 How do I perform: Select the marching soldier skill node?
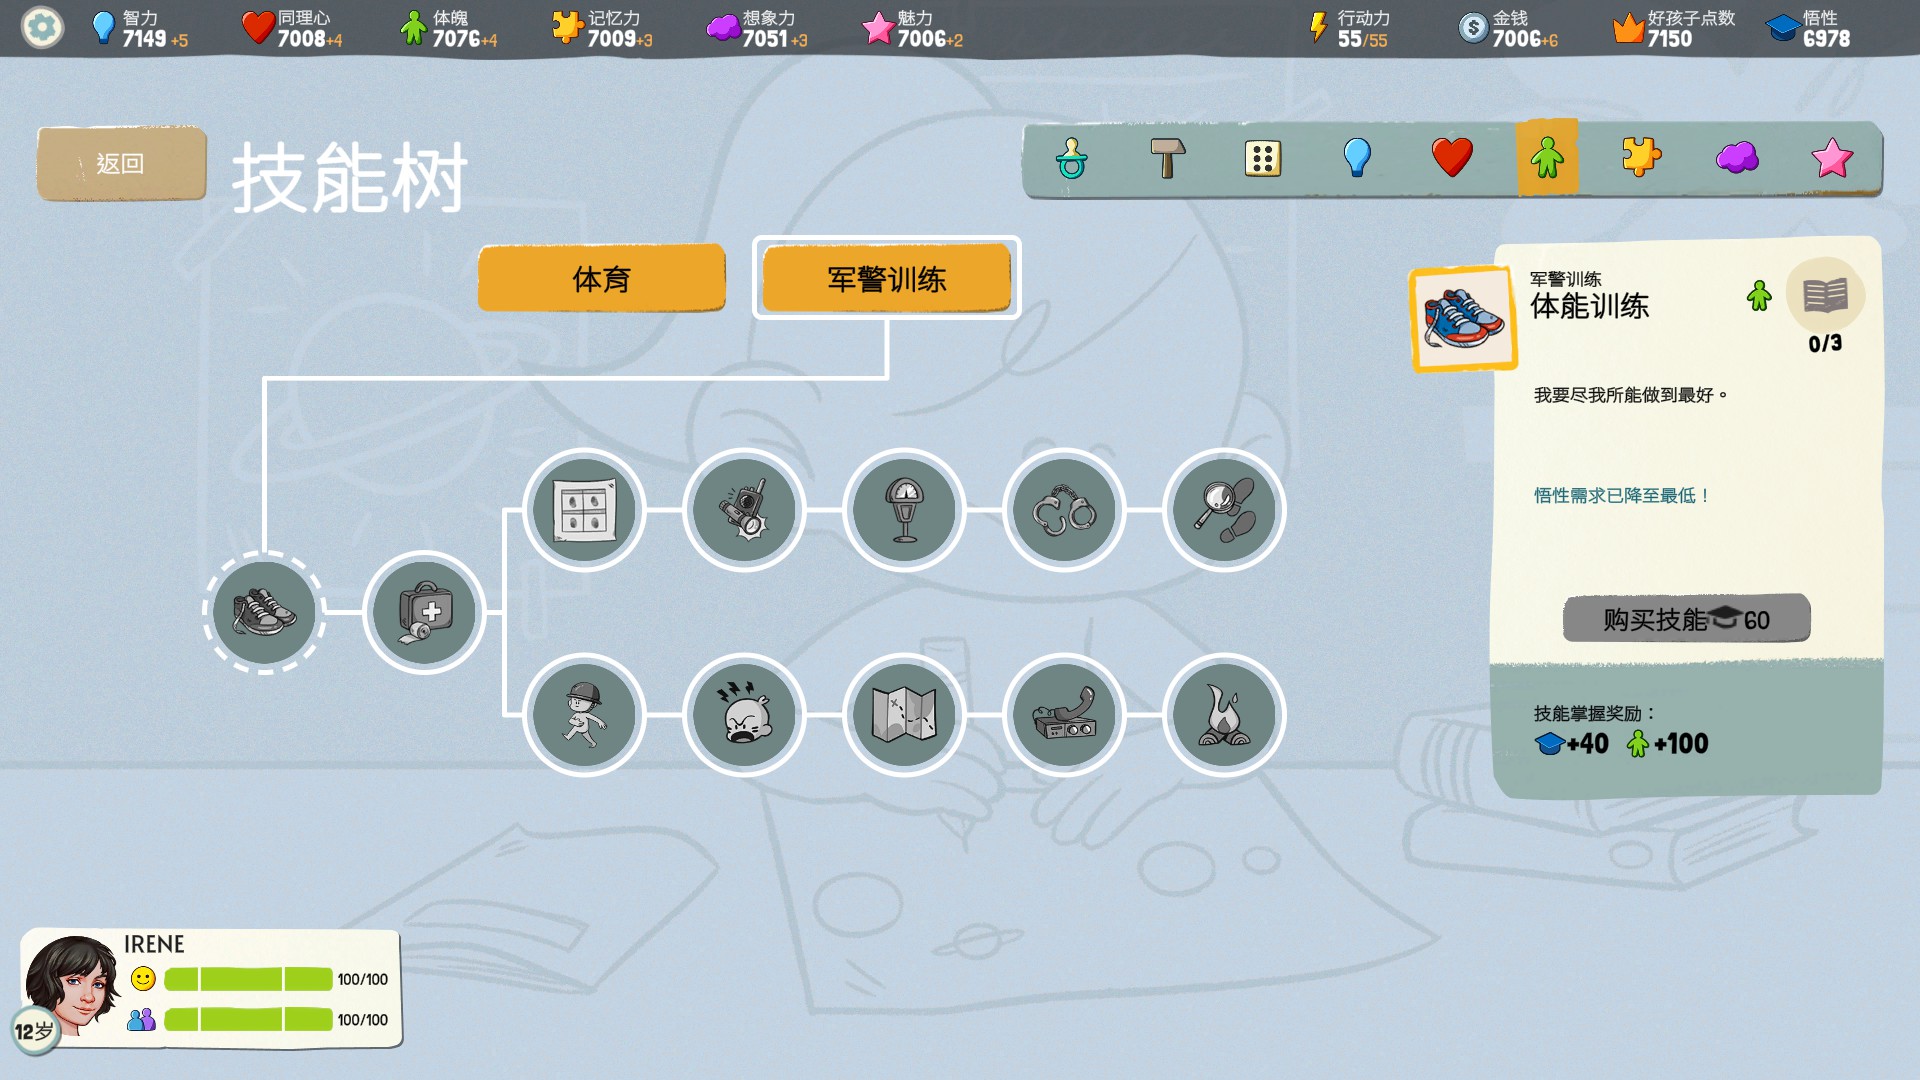(x=584, y=715)
